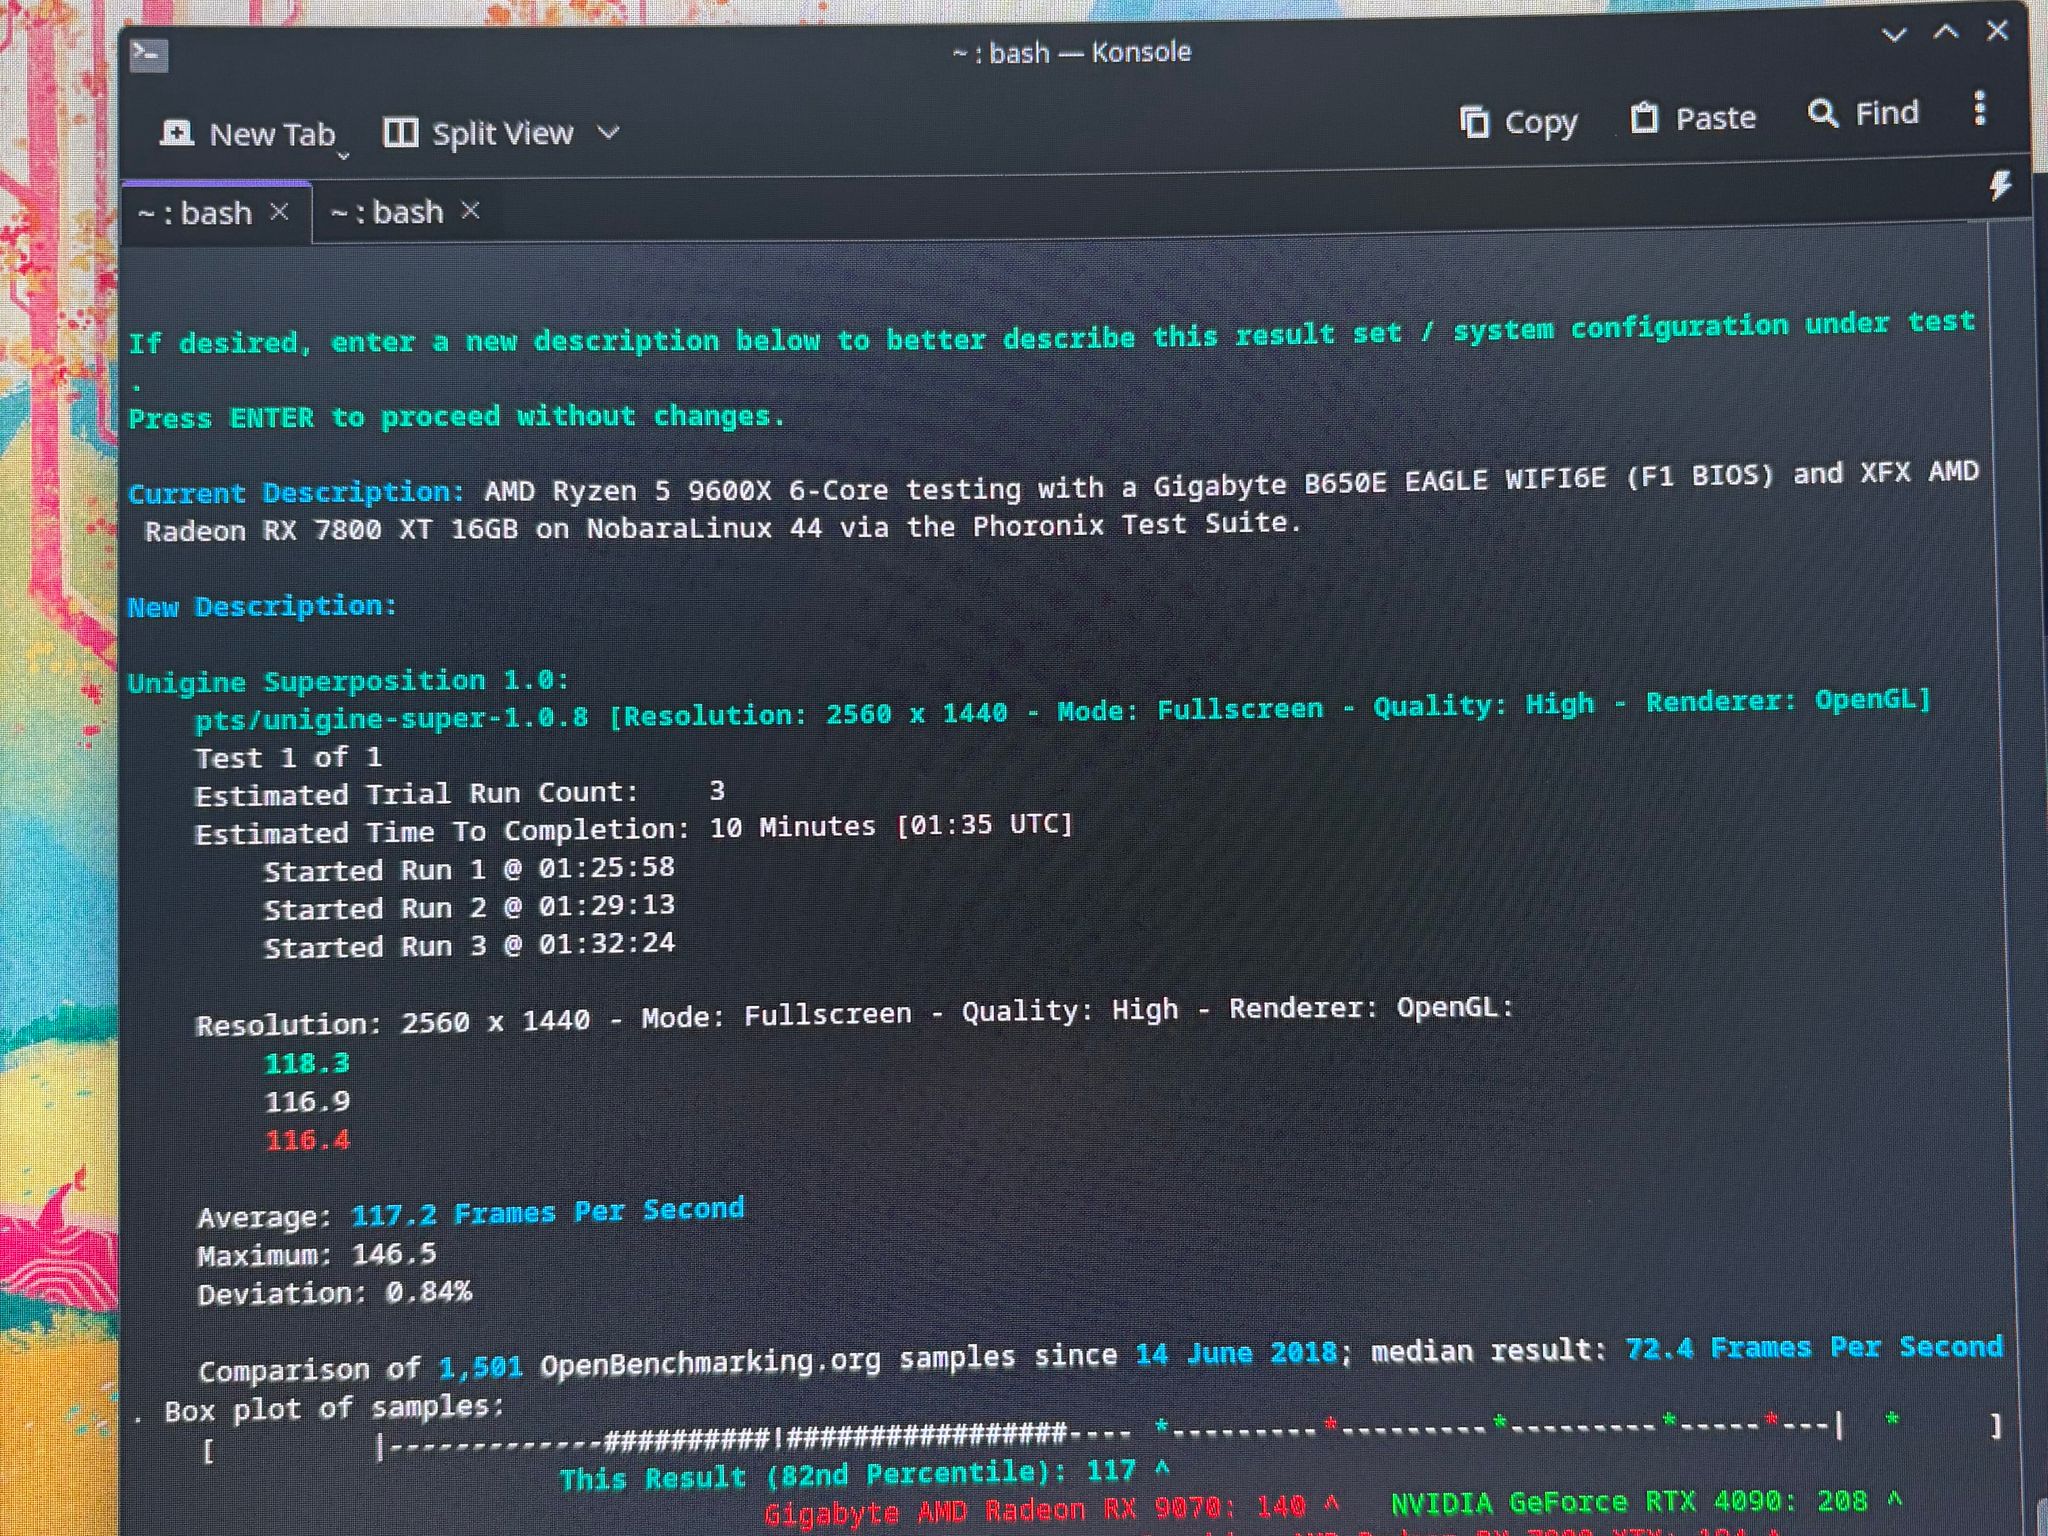This screenshot has width=2048, height=1536.
Task: Click the Split View button
Action: pyautogui.click(x=479, y=133)
